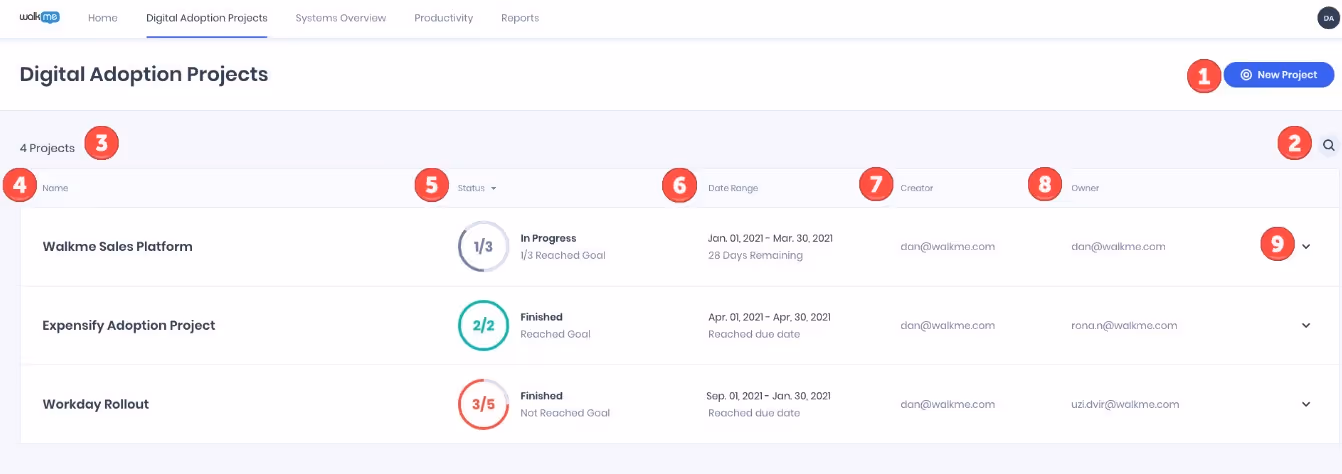Go to the Home tab

point(103,18)
